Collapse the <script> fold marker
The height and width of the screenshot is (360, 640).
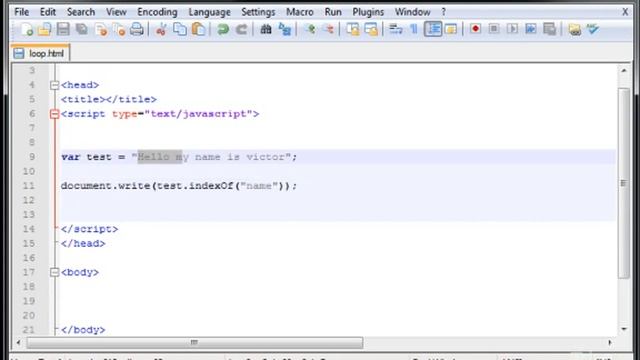point(54,114)
